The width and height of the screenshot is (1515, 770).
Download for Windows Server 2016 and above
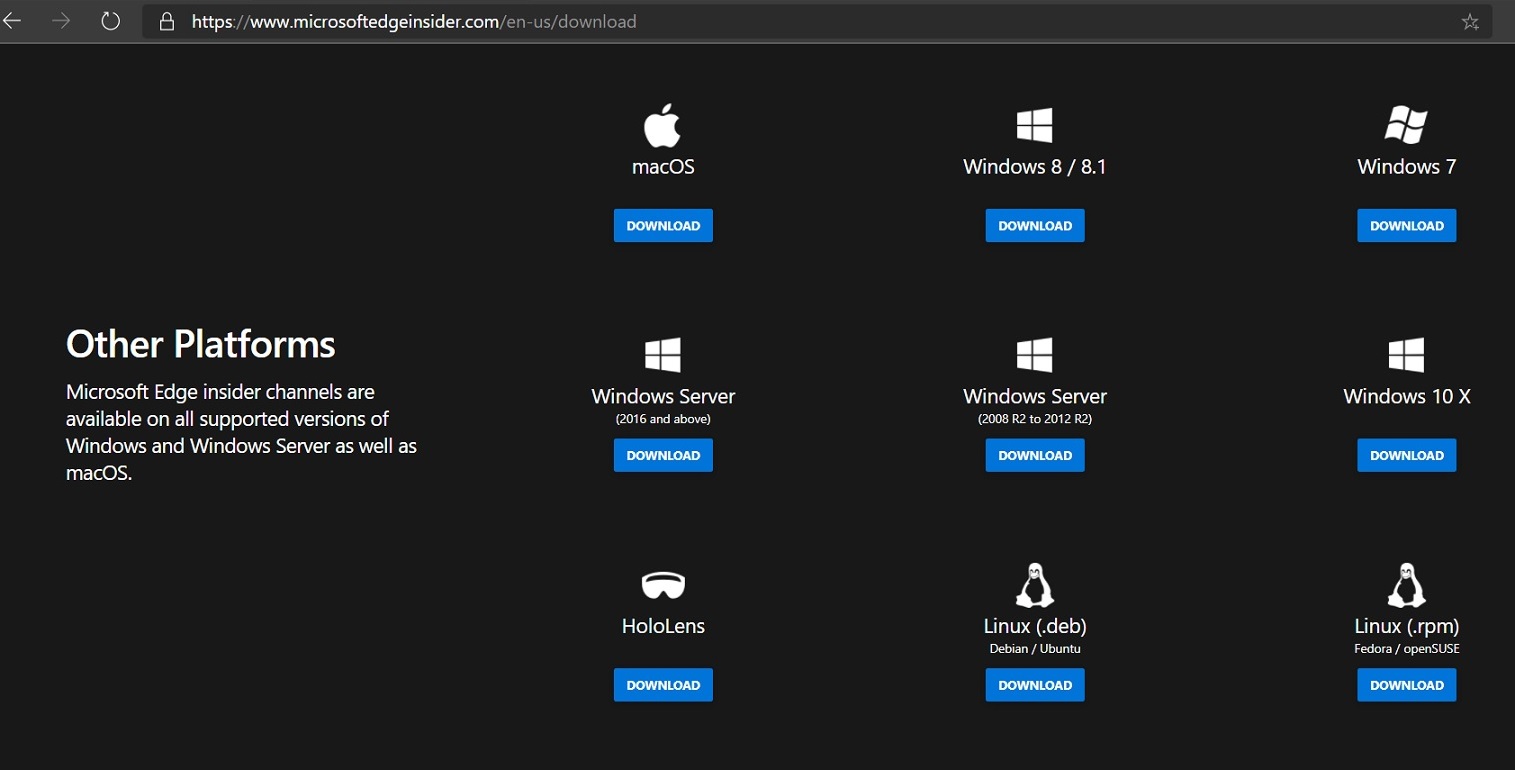point(663,455)
